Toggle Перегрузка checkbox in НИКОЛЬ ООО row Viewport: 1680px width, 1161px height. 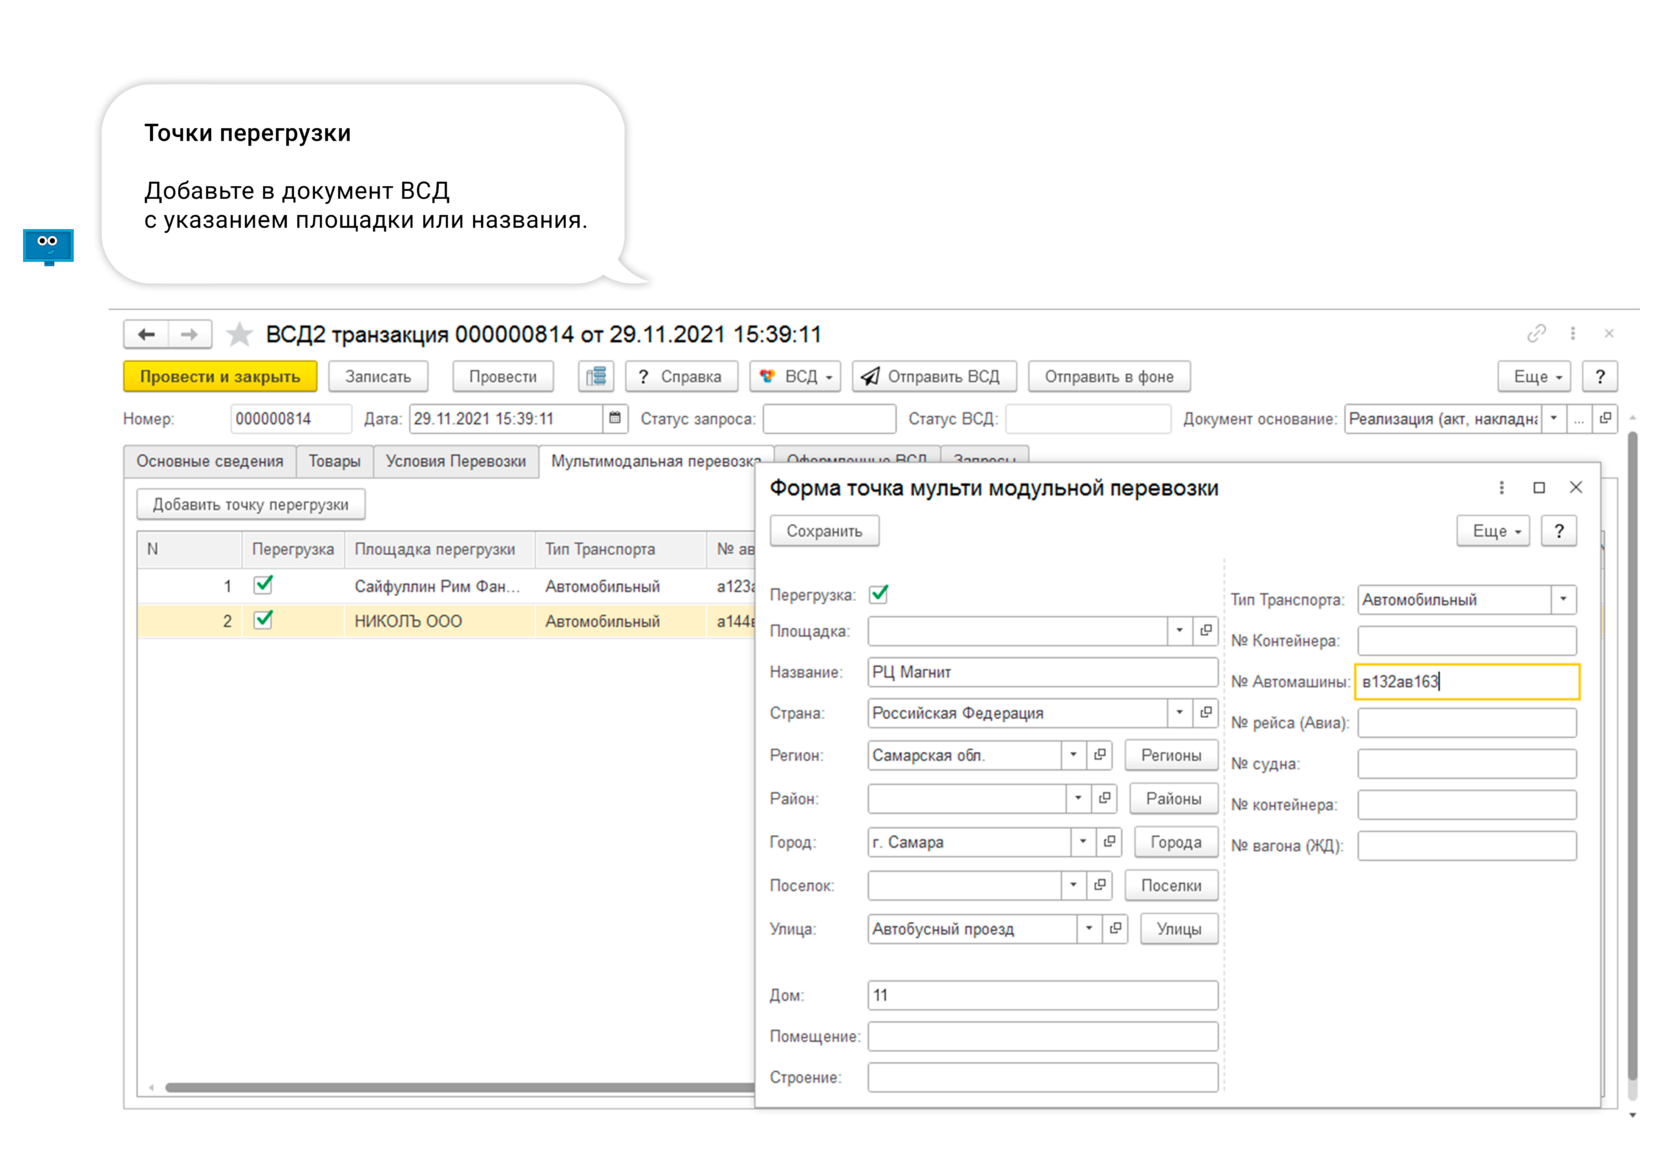click(263, 619)
